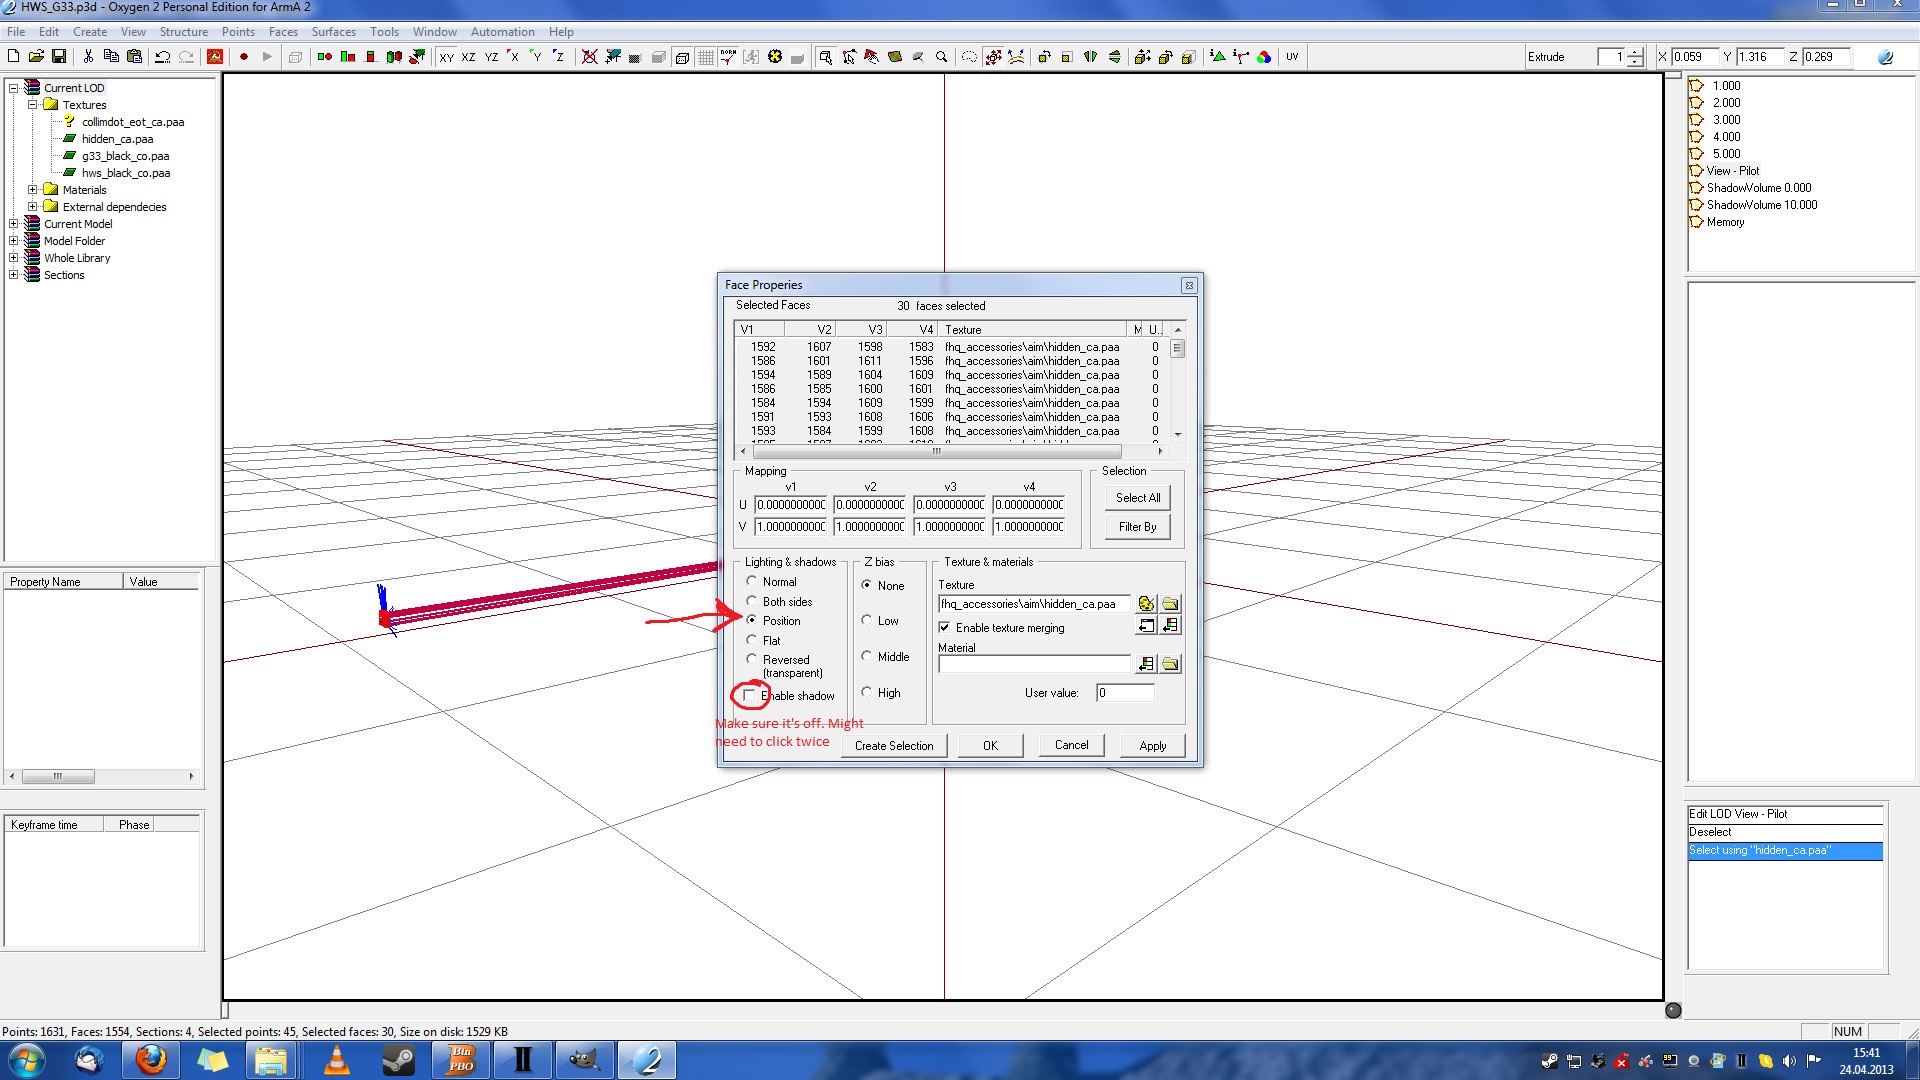Expand the Whole Library node
Screen dimensions: 1920x1080
tap(14, 258)
